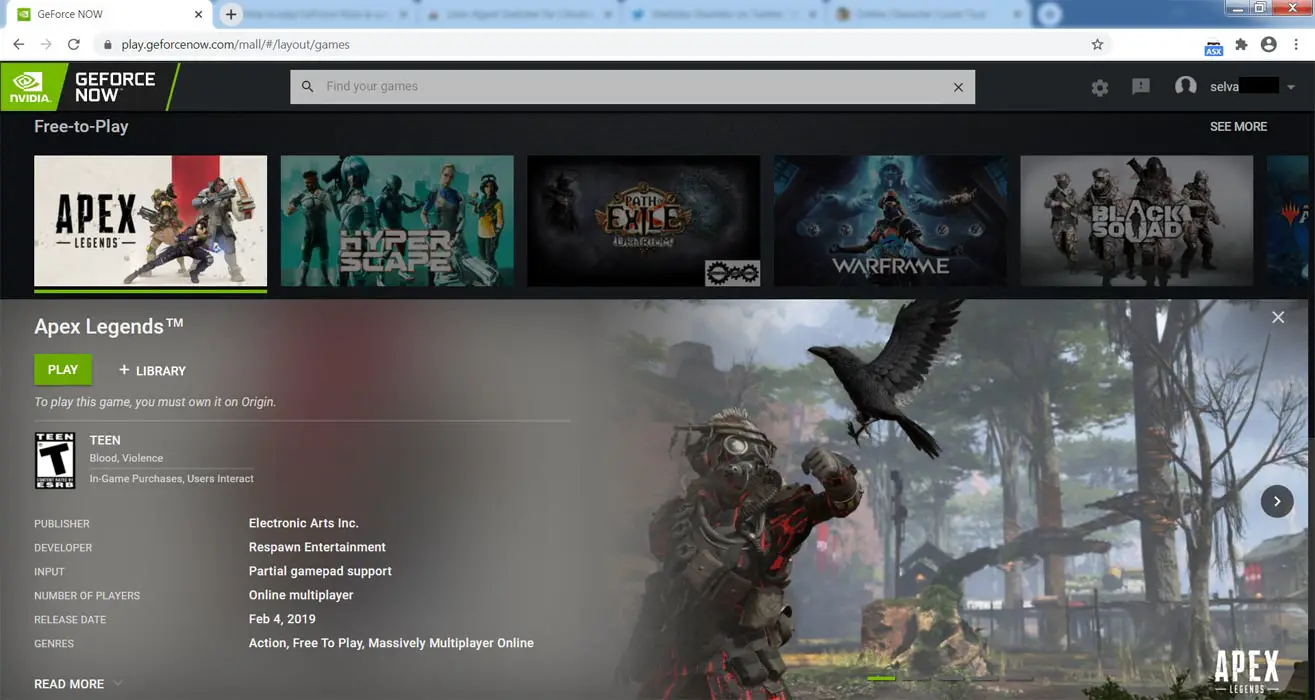Show next screenshot with arrow button

(x=1277, y=501)
